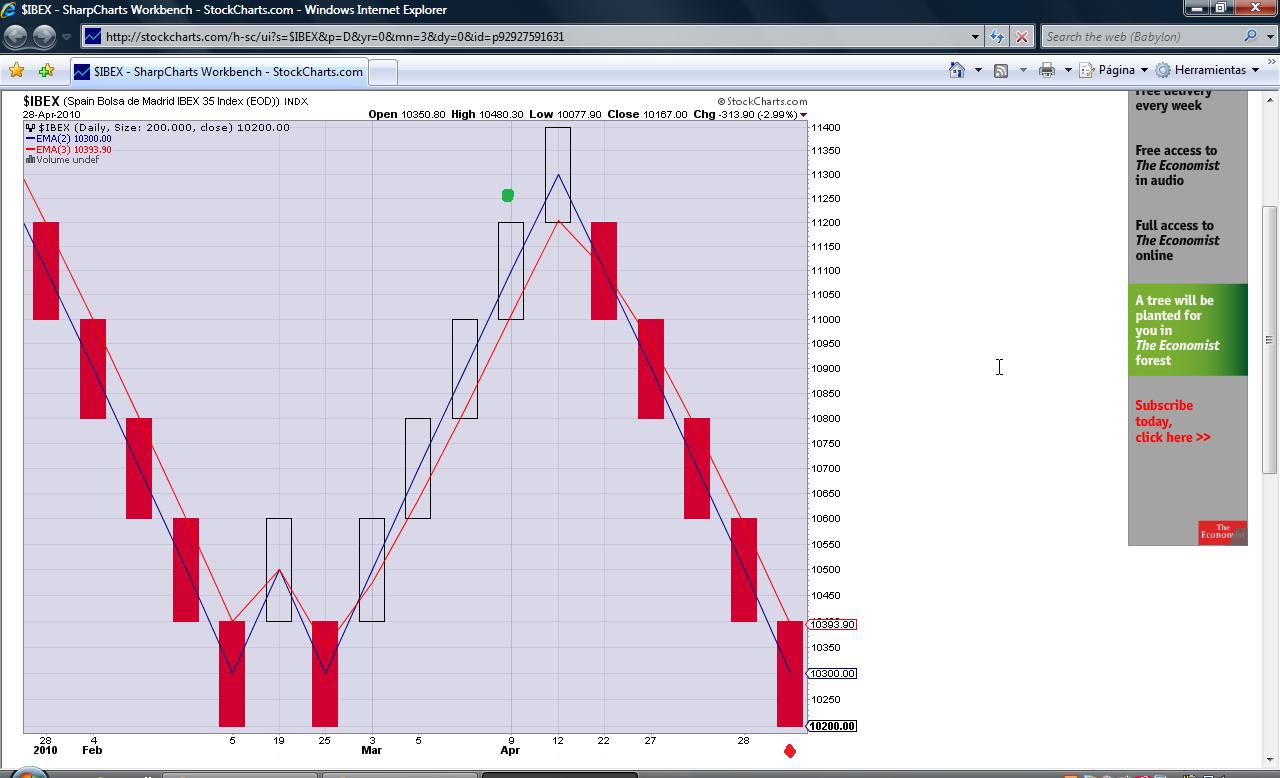Viewport: 1280px width, 778px height.
Task: Expand the address bar history dropdown
Action: [975, 37]
